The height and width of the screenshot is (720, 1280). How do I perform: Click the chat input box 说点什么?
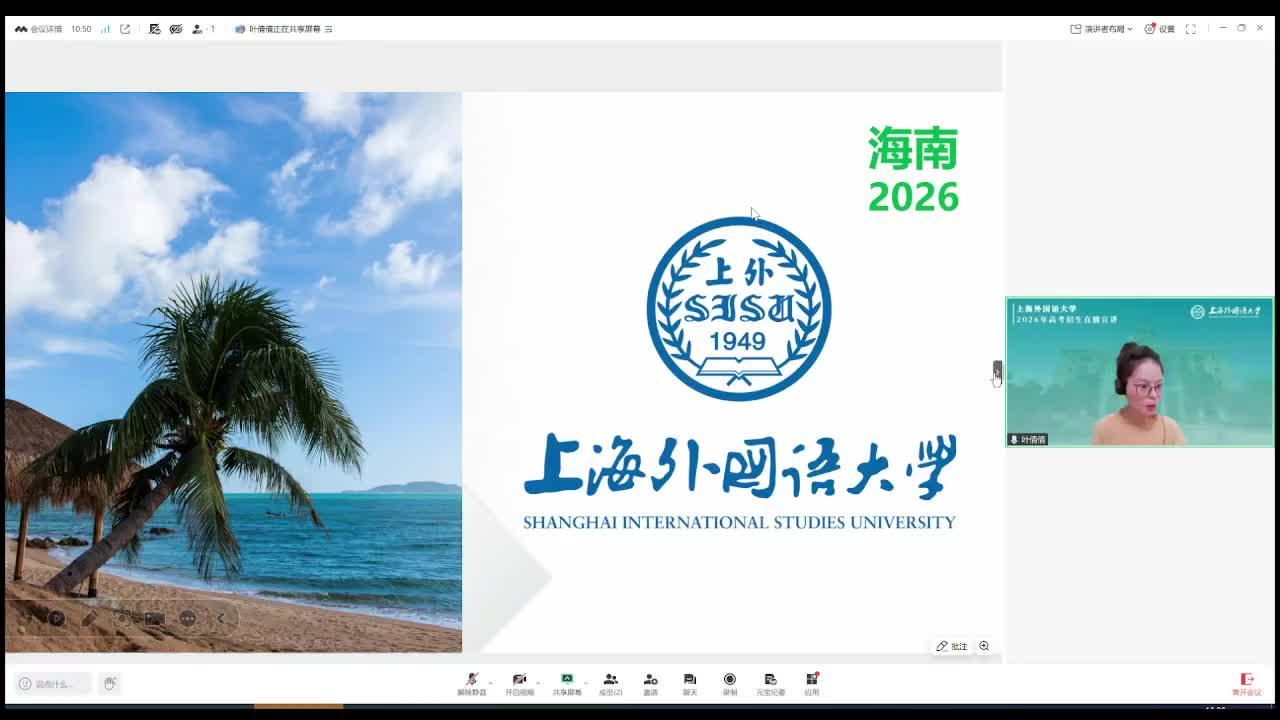tap(53, 684)
